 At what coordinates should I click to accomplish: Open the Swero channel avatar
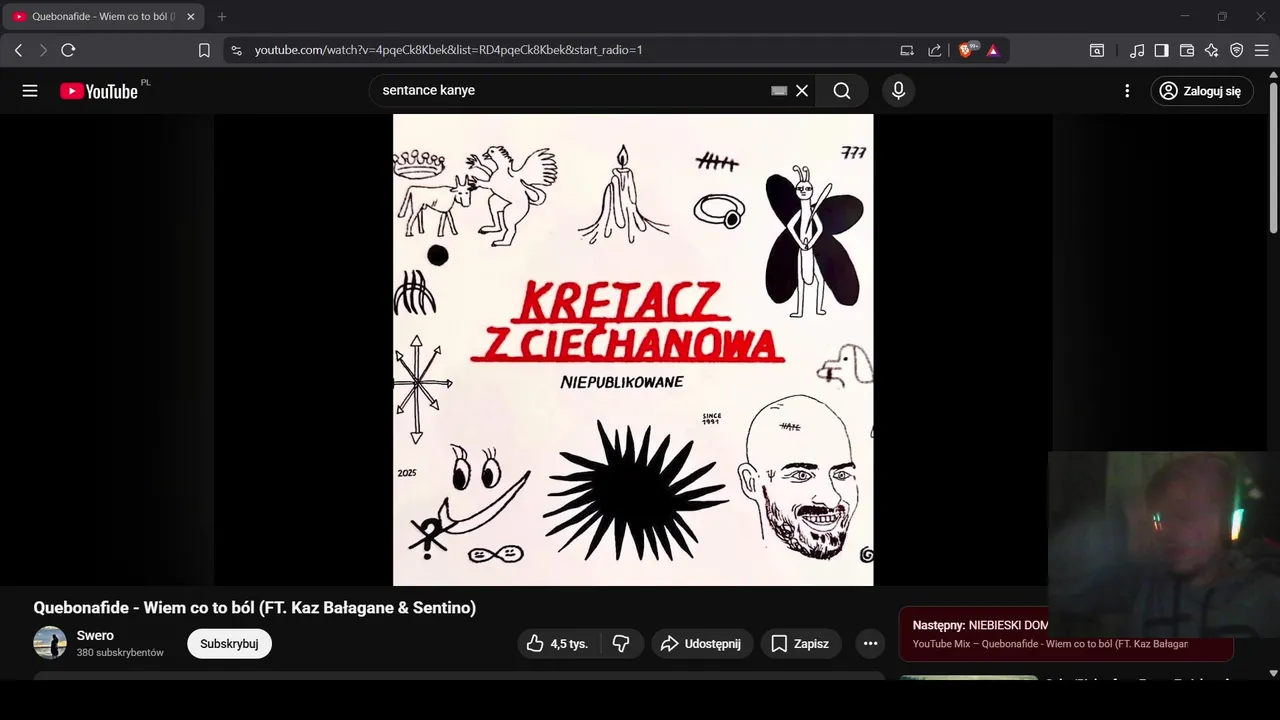click(50, 643)
